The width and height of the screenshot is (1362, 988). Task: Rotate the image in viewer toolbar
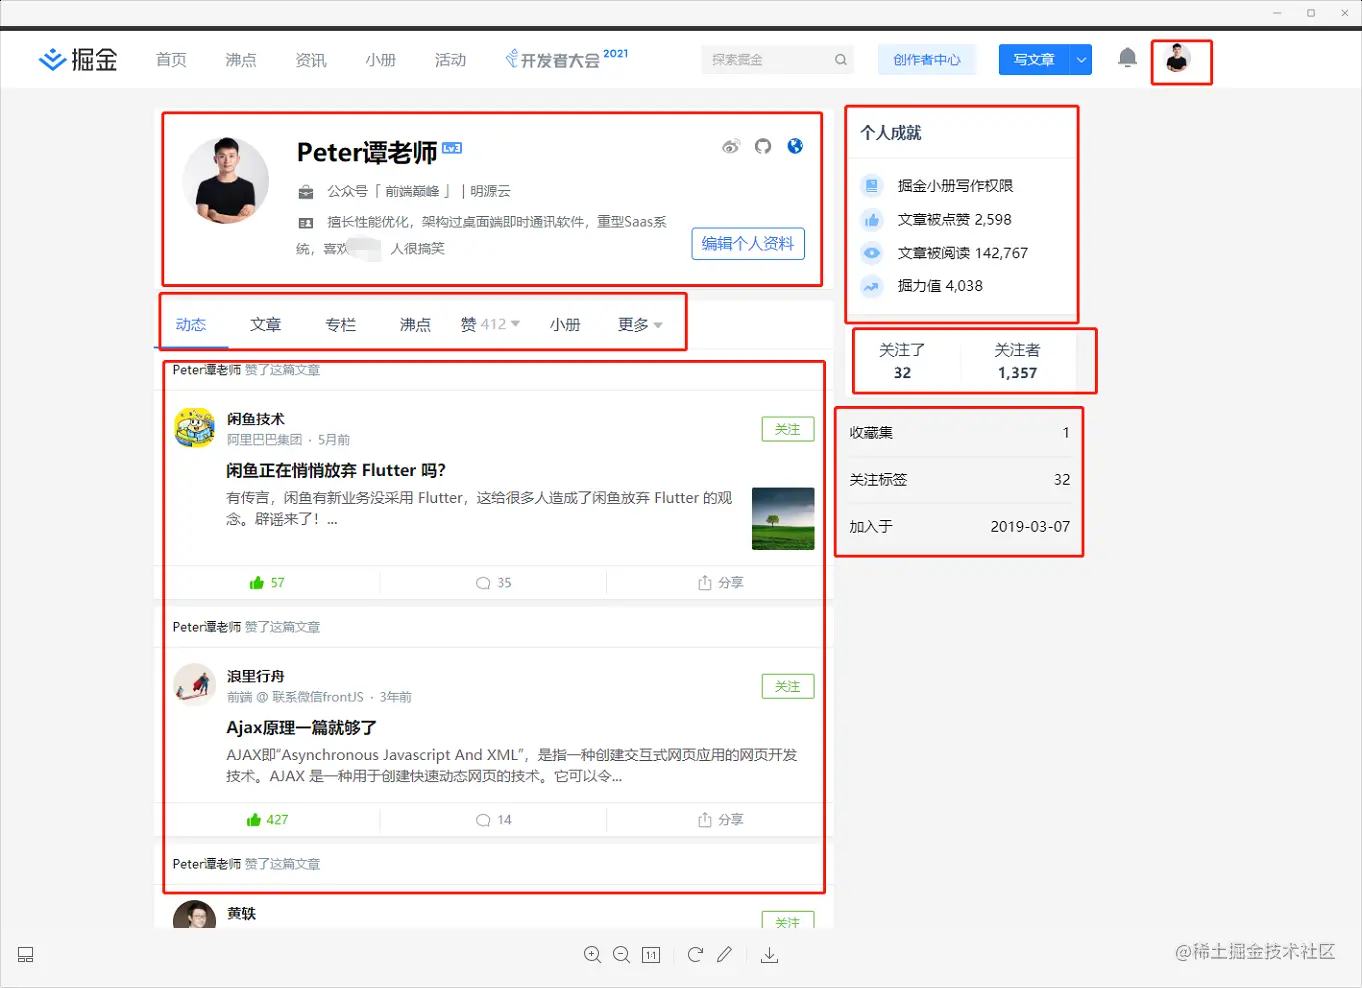point(695,955)
